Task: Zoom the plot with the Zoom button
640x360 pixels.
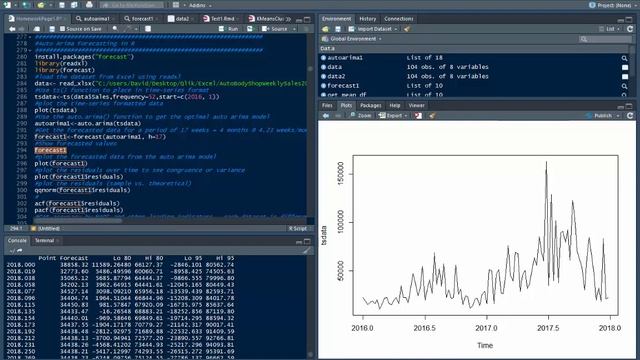Action: [x=361, y=116]
